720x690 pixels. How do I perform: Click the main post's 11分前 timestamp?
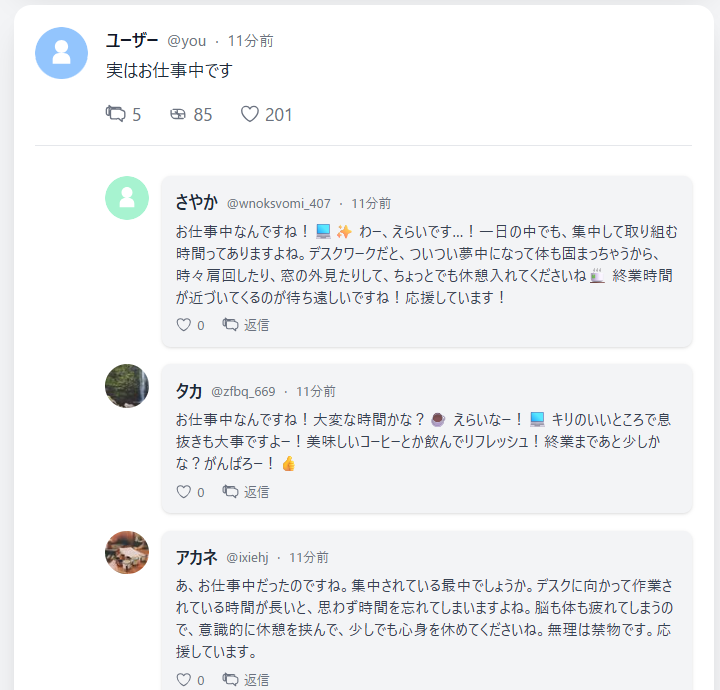tap(250, 41)
